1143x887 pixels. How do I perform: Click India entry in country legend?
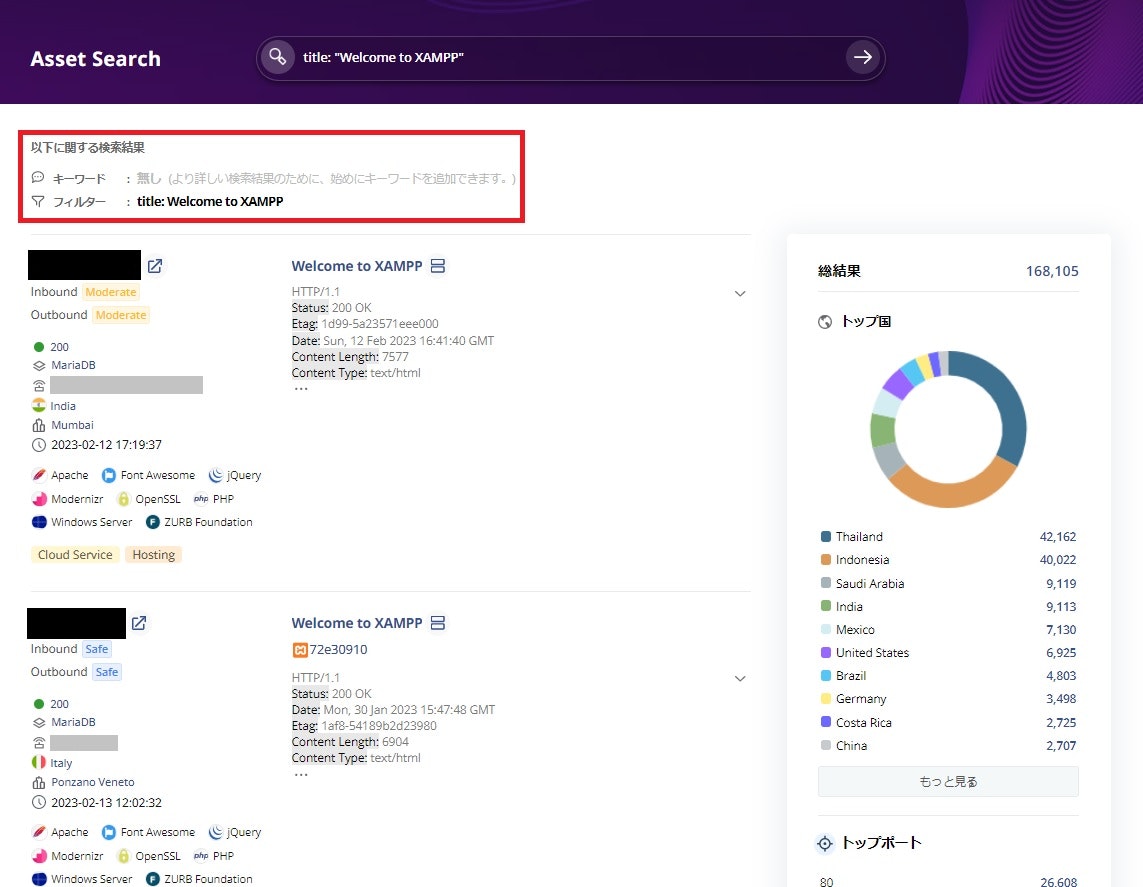[849, 606]
